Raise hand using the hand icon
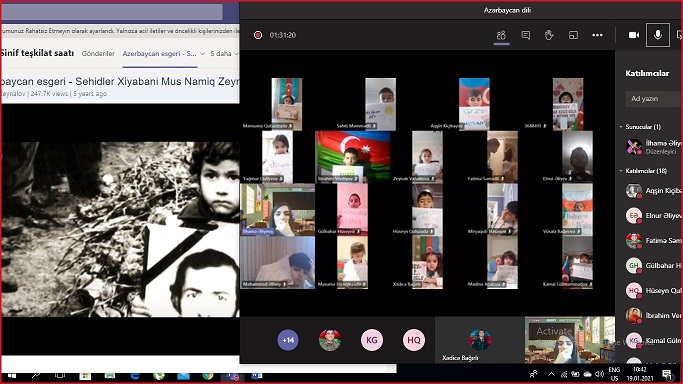This screenshot has height=384, width=683. (x=549, y=35)
